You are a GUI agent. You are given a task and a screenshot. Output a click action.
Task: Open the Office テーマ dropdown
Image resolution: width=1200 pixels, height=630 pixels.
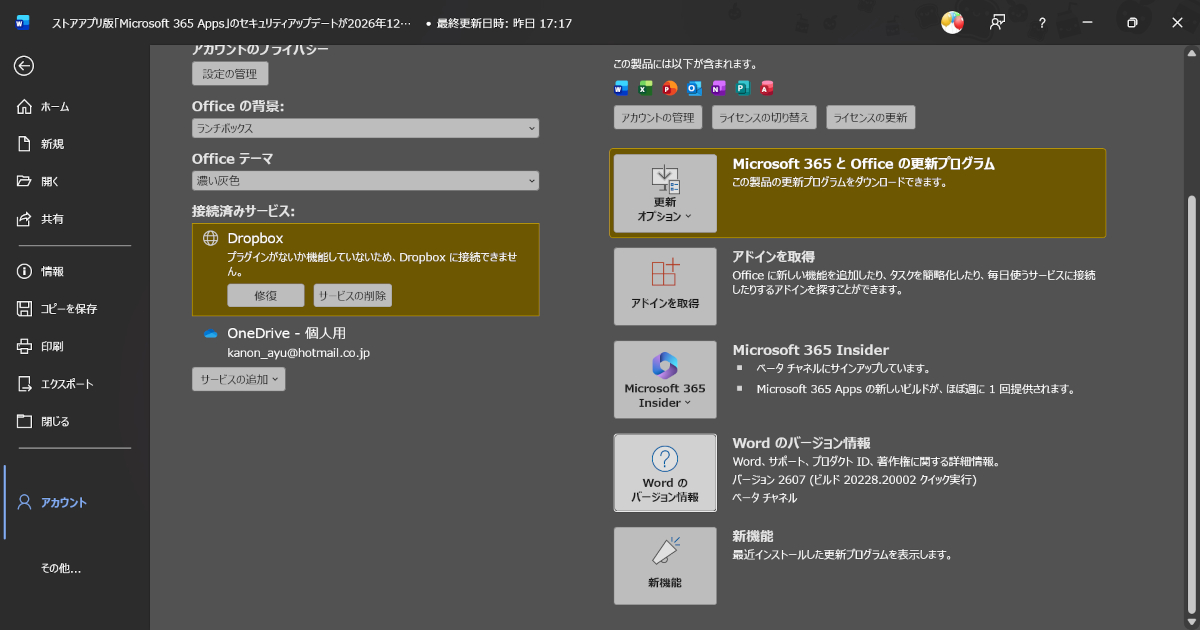point(365,181)
